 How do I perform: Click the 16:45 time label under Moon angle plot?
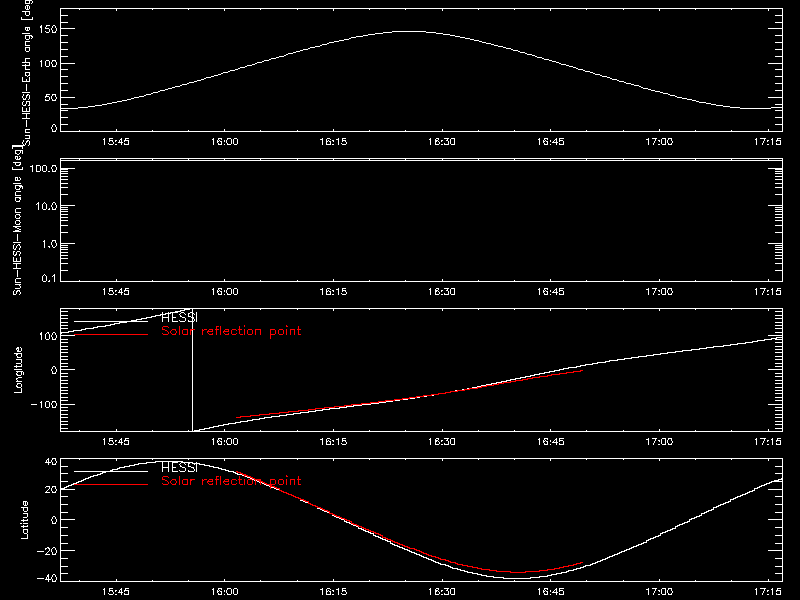tap(551, 292)
